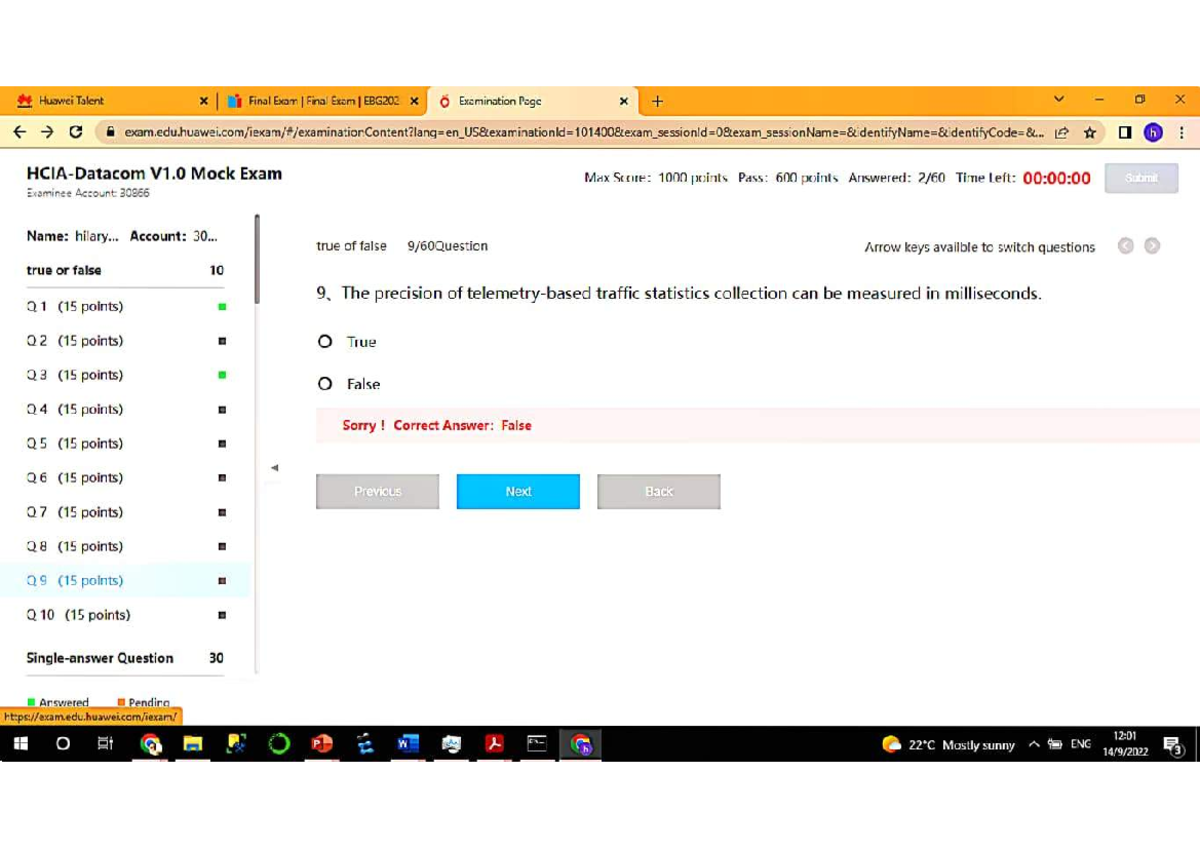Viewport: 1200px width, 848px height.
Task: Open Adobe Acrobat from the taskbar
Action: click(x=494, y=744)
